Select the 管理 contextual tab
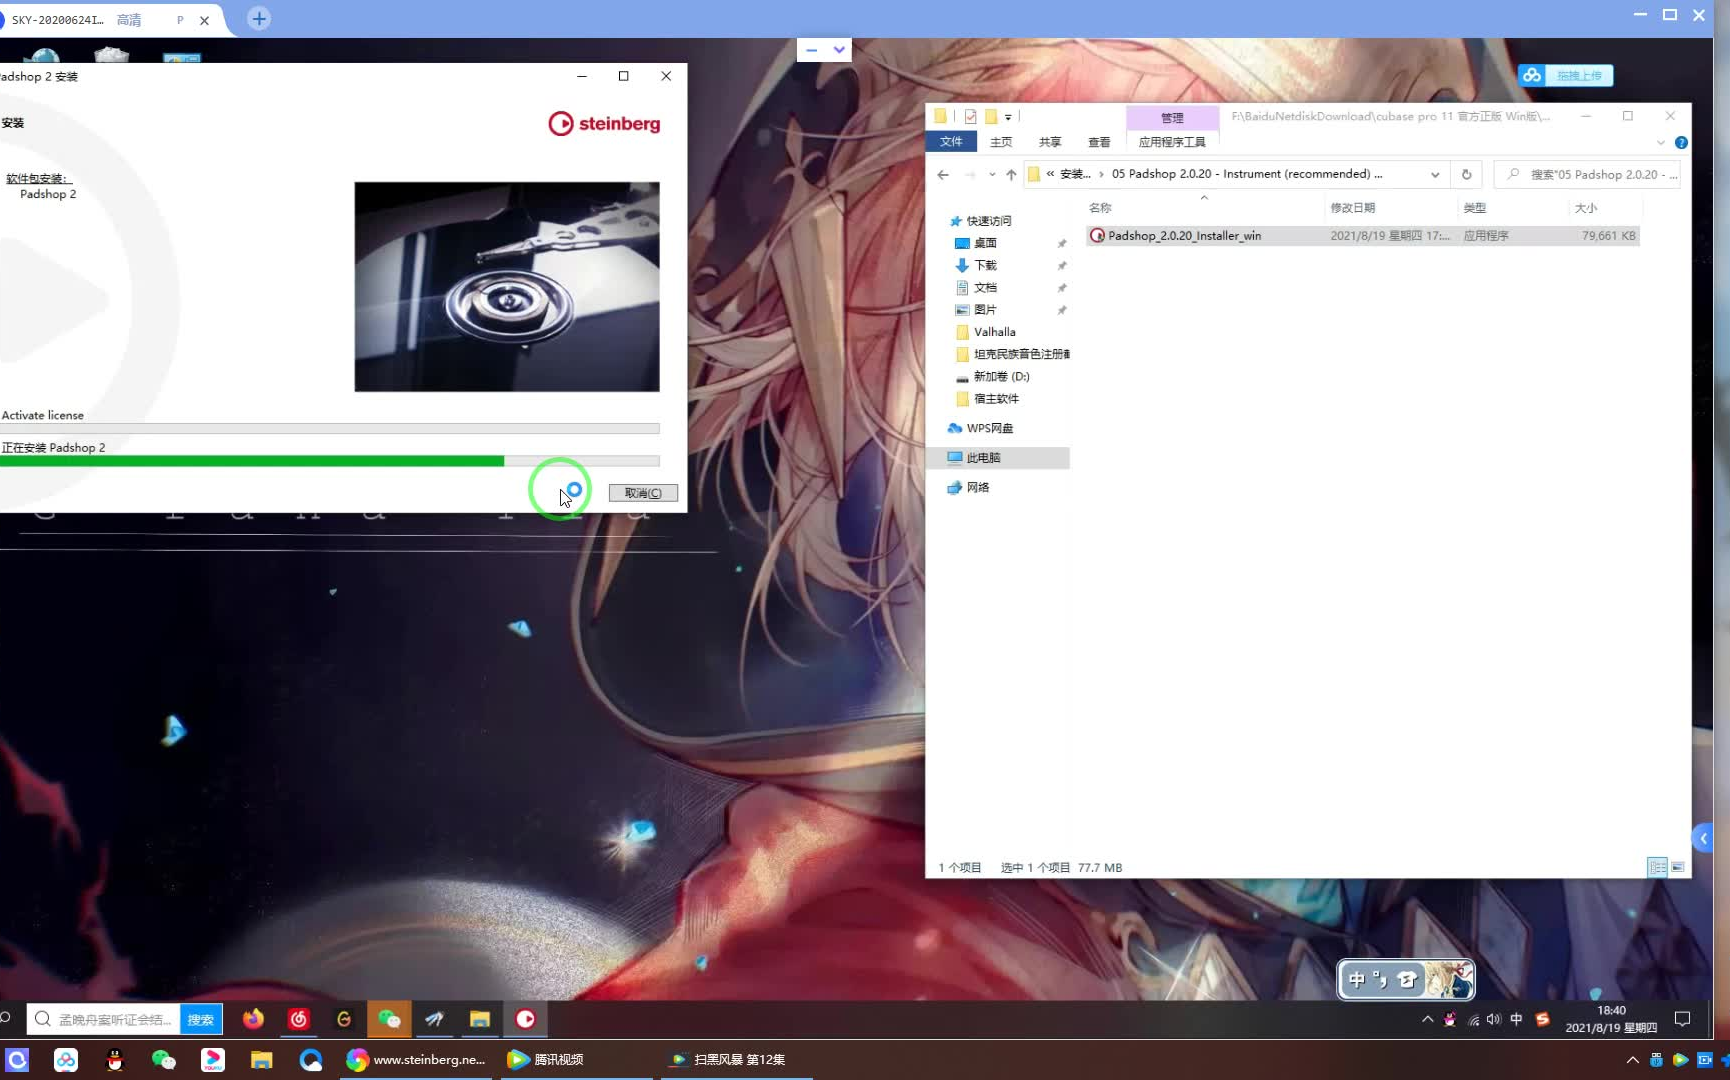 [x=1172, y=118]
